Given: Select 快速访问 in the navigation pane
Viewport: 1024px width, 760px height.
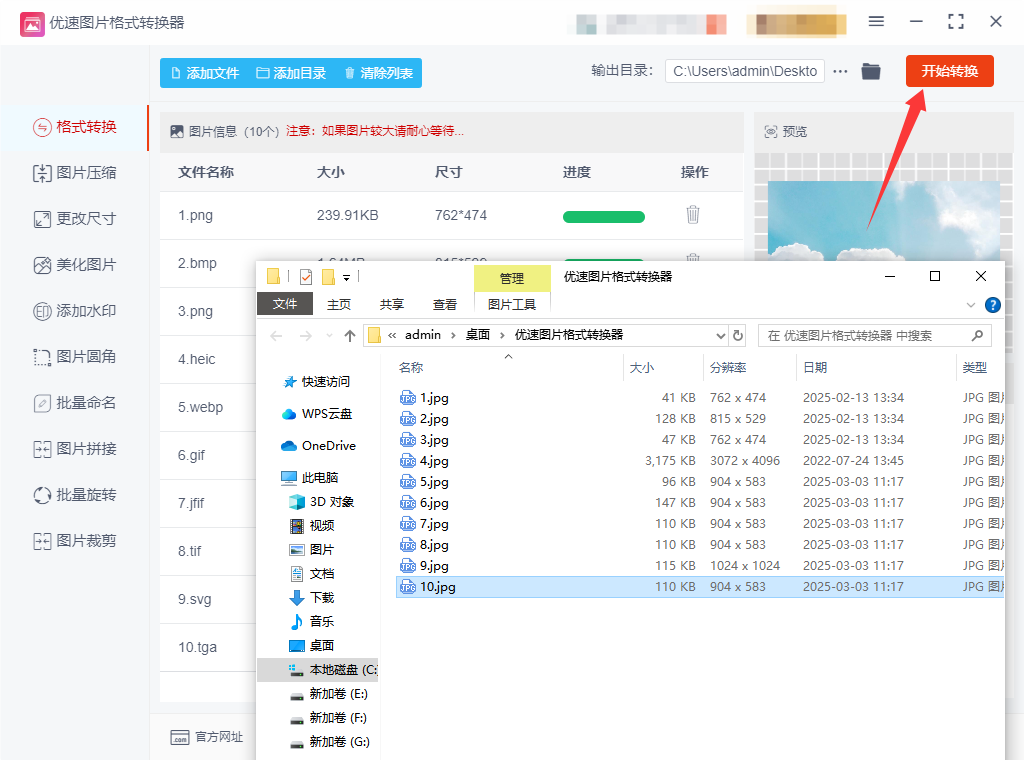Looking at the screenshot, I should pos(318,382).
